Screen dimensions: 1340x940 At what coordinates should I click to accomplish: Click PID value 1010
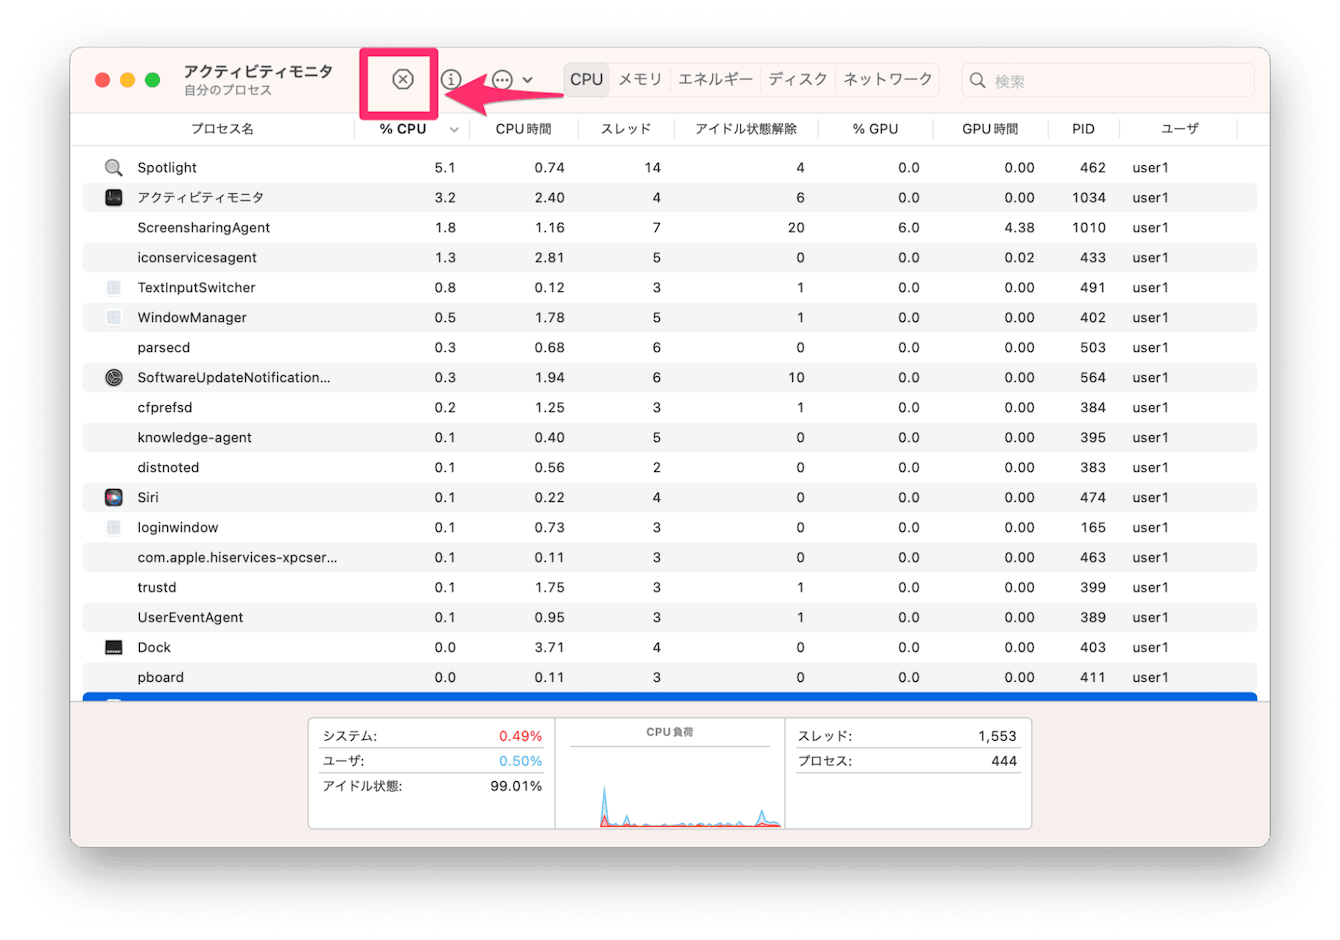pyautogui.click(x=1088, y=228)
